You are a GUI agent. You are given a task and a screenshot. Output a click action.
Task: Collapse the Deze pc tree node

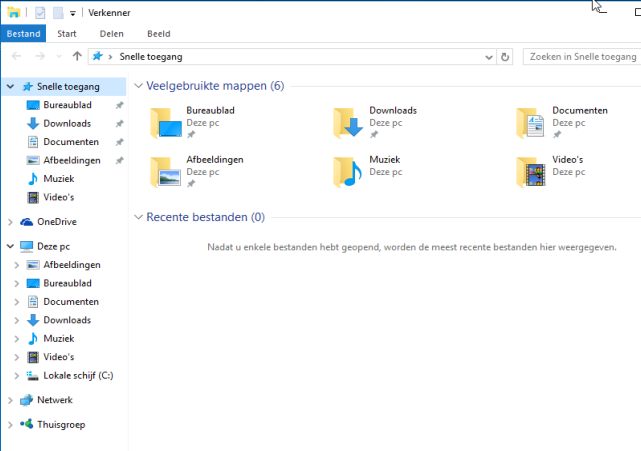[x=10, y=245]
